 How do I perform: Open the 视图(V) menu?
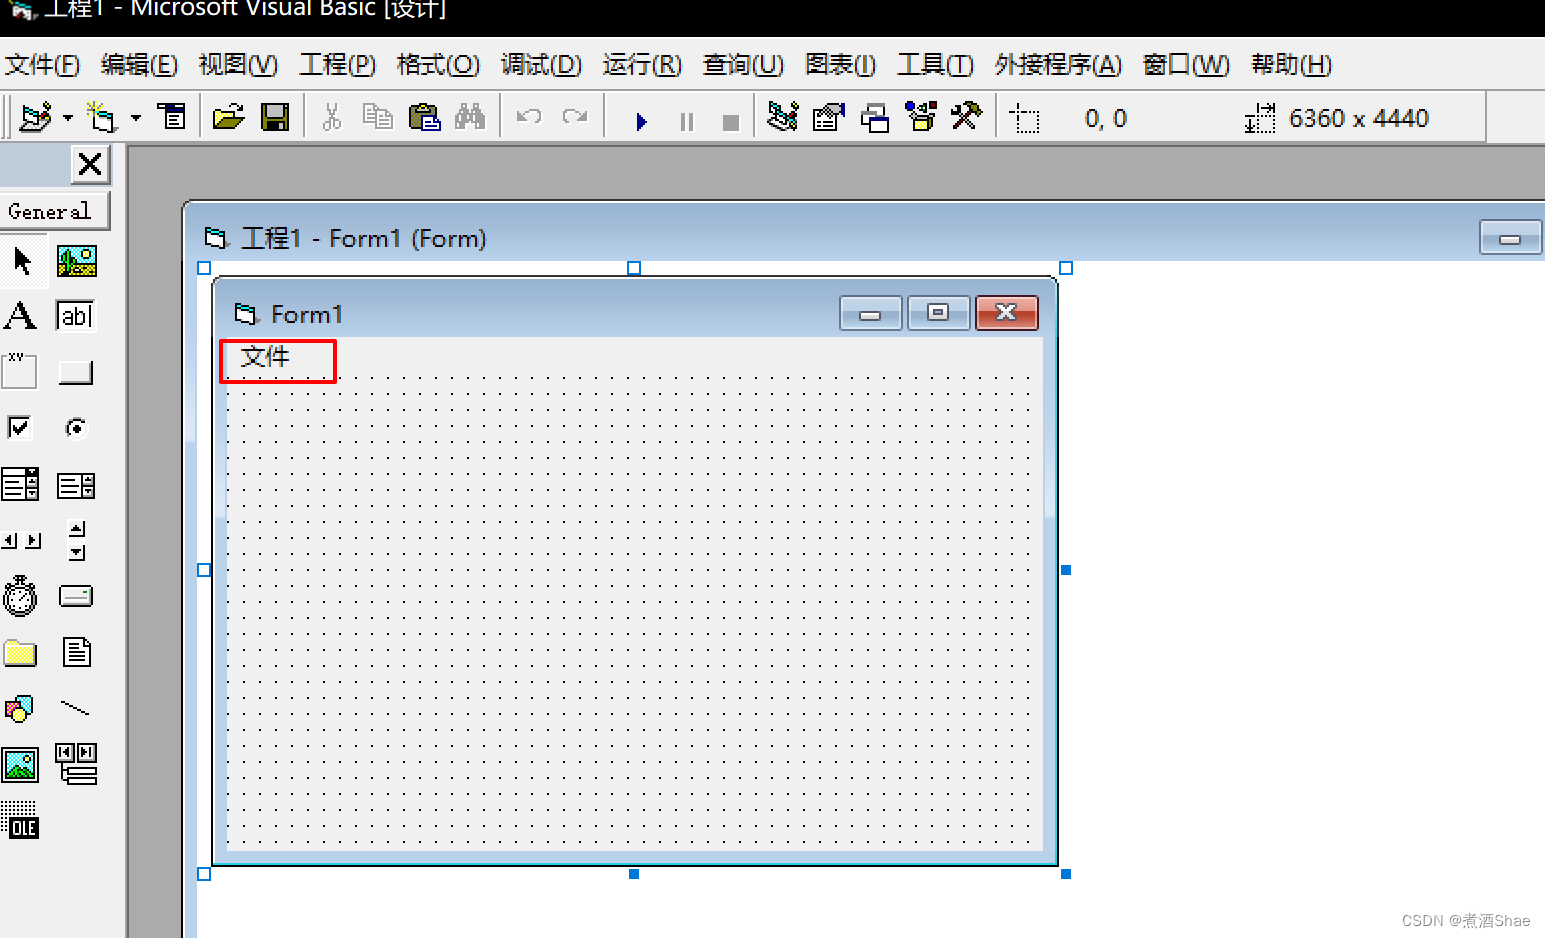pyautogui.click(x=238, y=65)
